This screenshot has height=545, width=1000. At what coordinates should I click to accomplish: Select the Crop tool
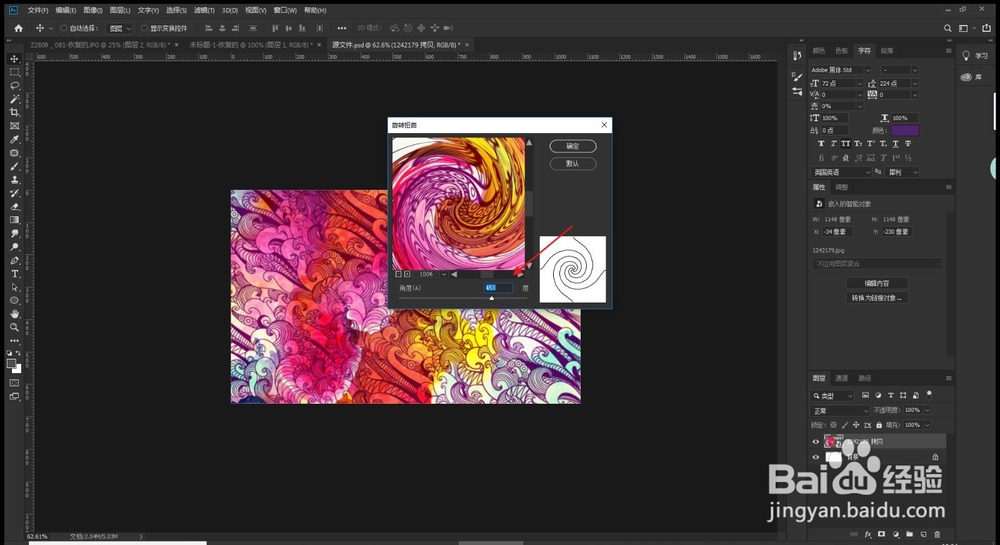coord(14,112)
